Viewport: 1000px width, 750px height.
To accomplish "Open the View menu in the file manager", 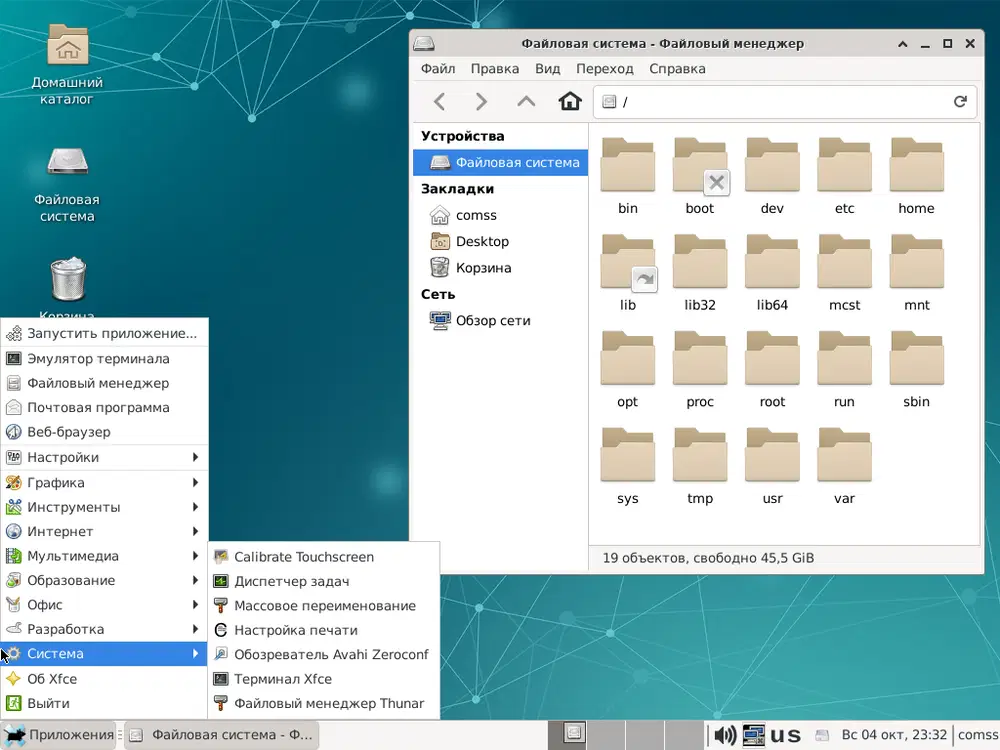I will pyautogui.click(x=547, y=69).
